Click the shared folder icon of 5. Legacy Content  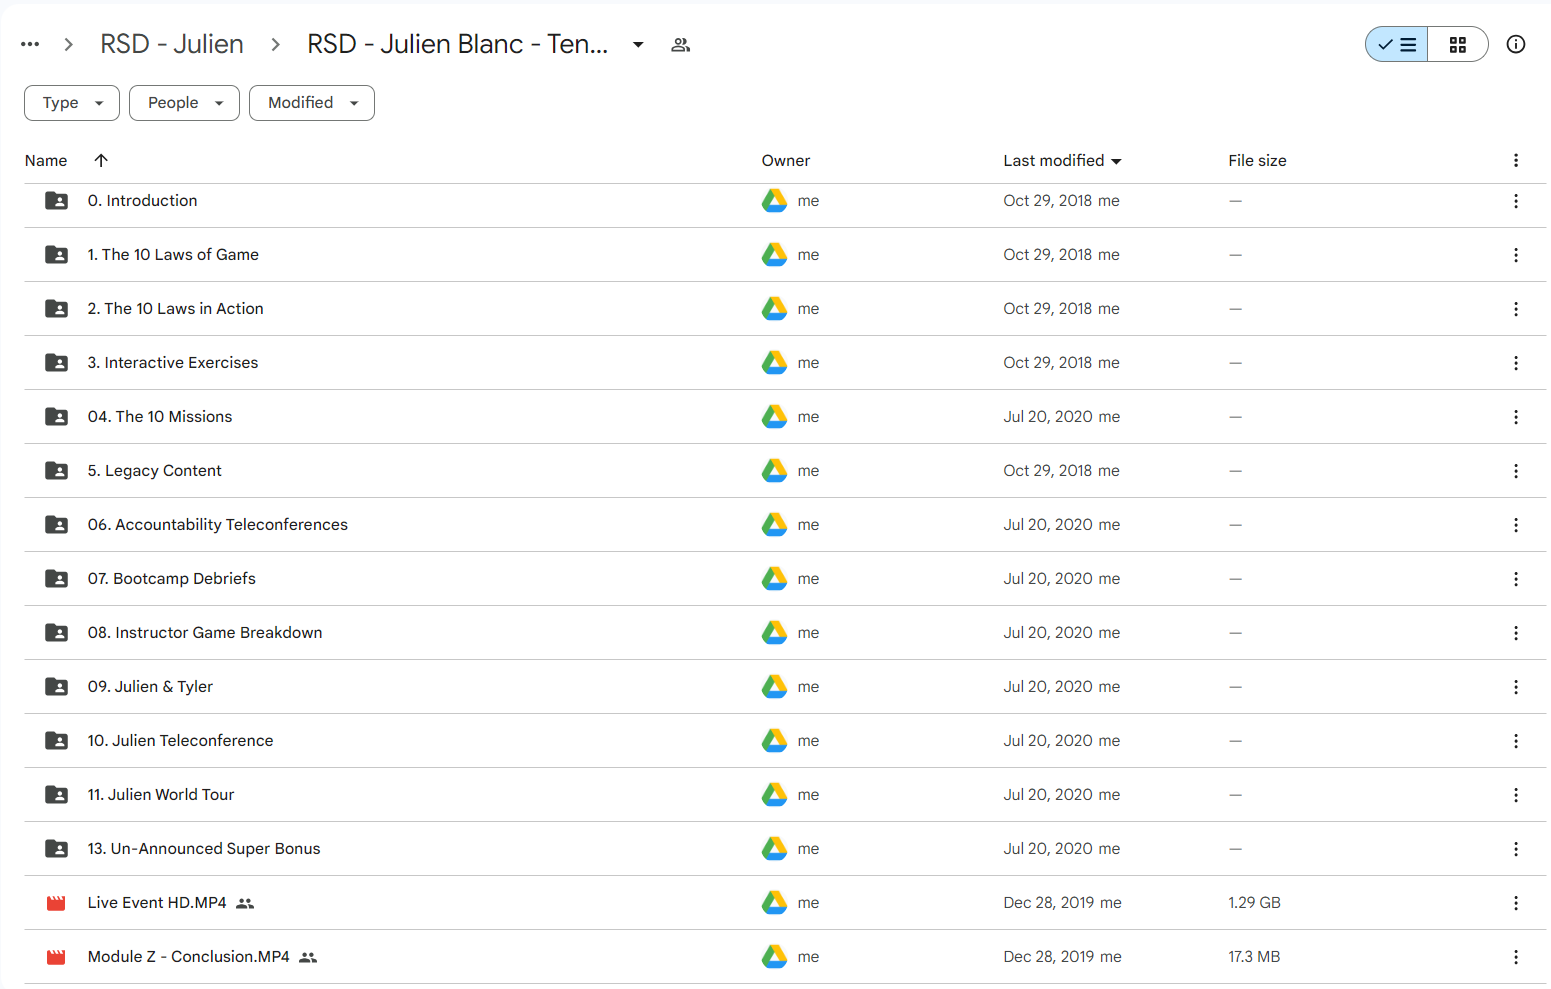coord(57,471)
